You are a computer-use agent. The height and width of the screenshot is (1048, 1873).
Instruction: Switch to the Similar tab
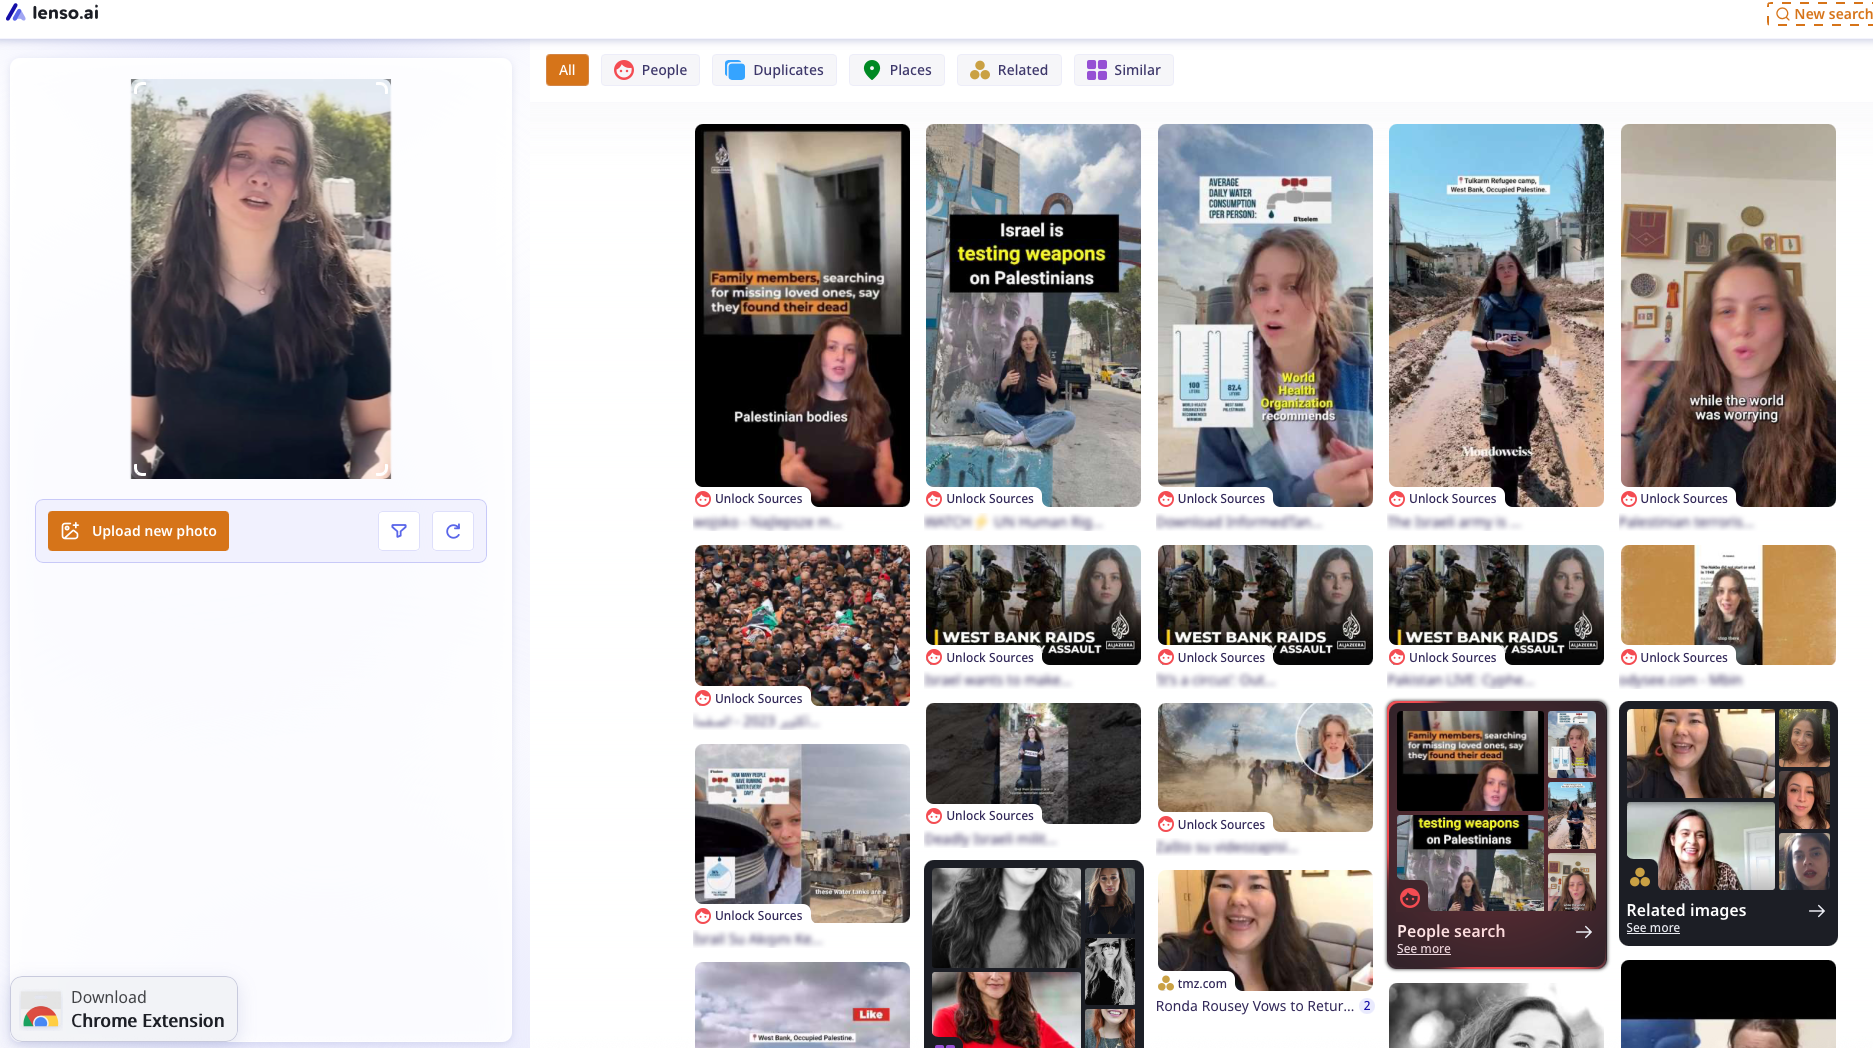click(x=1124, y=70)
